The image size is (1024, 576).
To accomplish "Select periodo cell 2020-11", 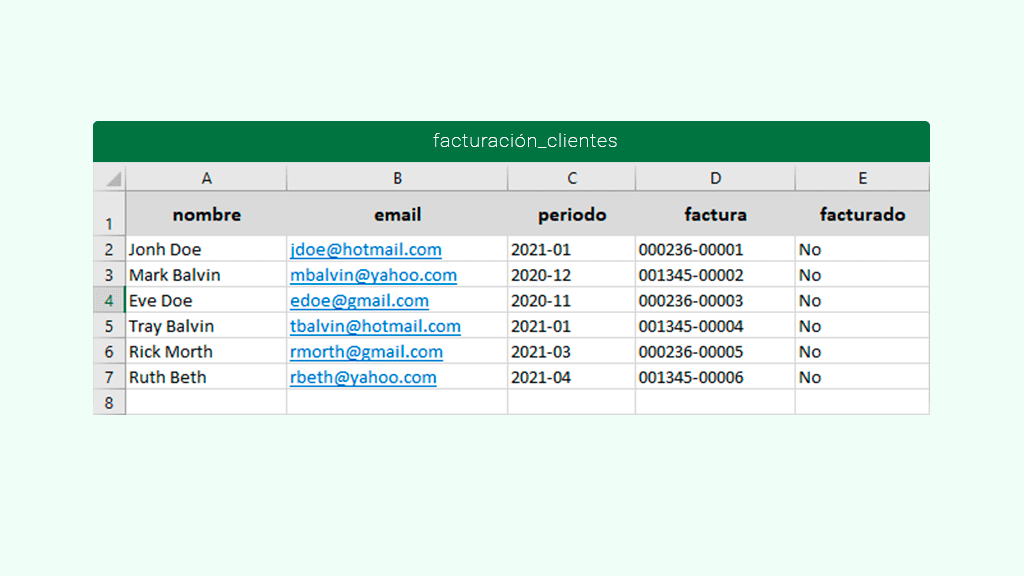I will 571,300.
